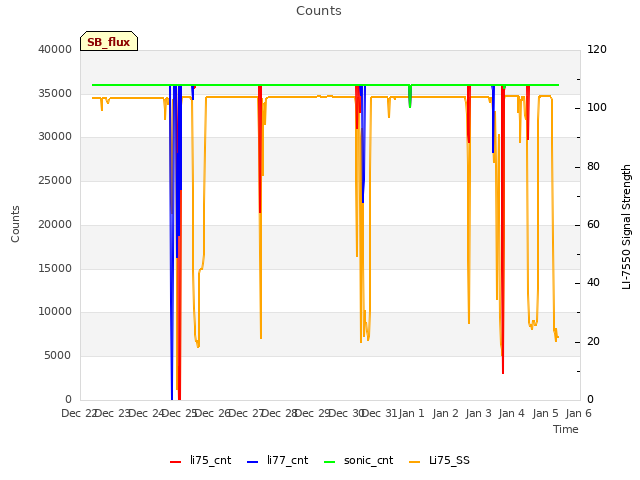
Task: Click the Time x-axis label
Action: (x=566, y=429)
